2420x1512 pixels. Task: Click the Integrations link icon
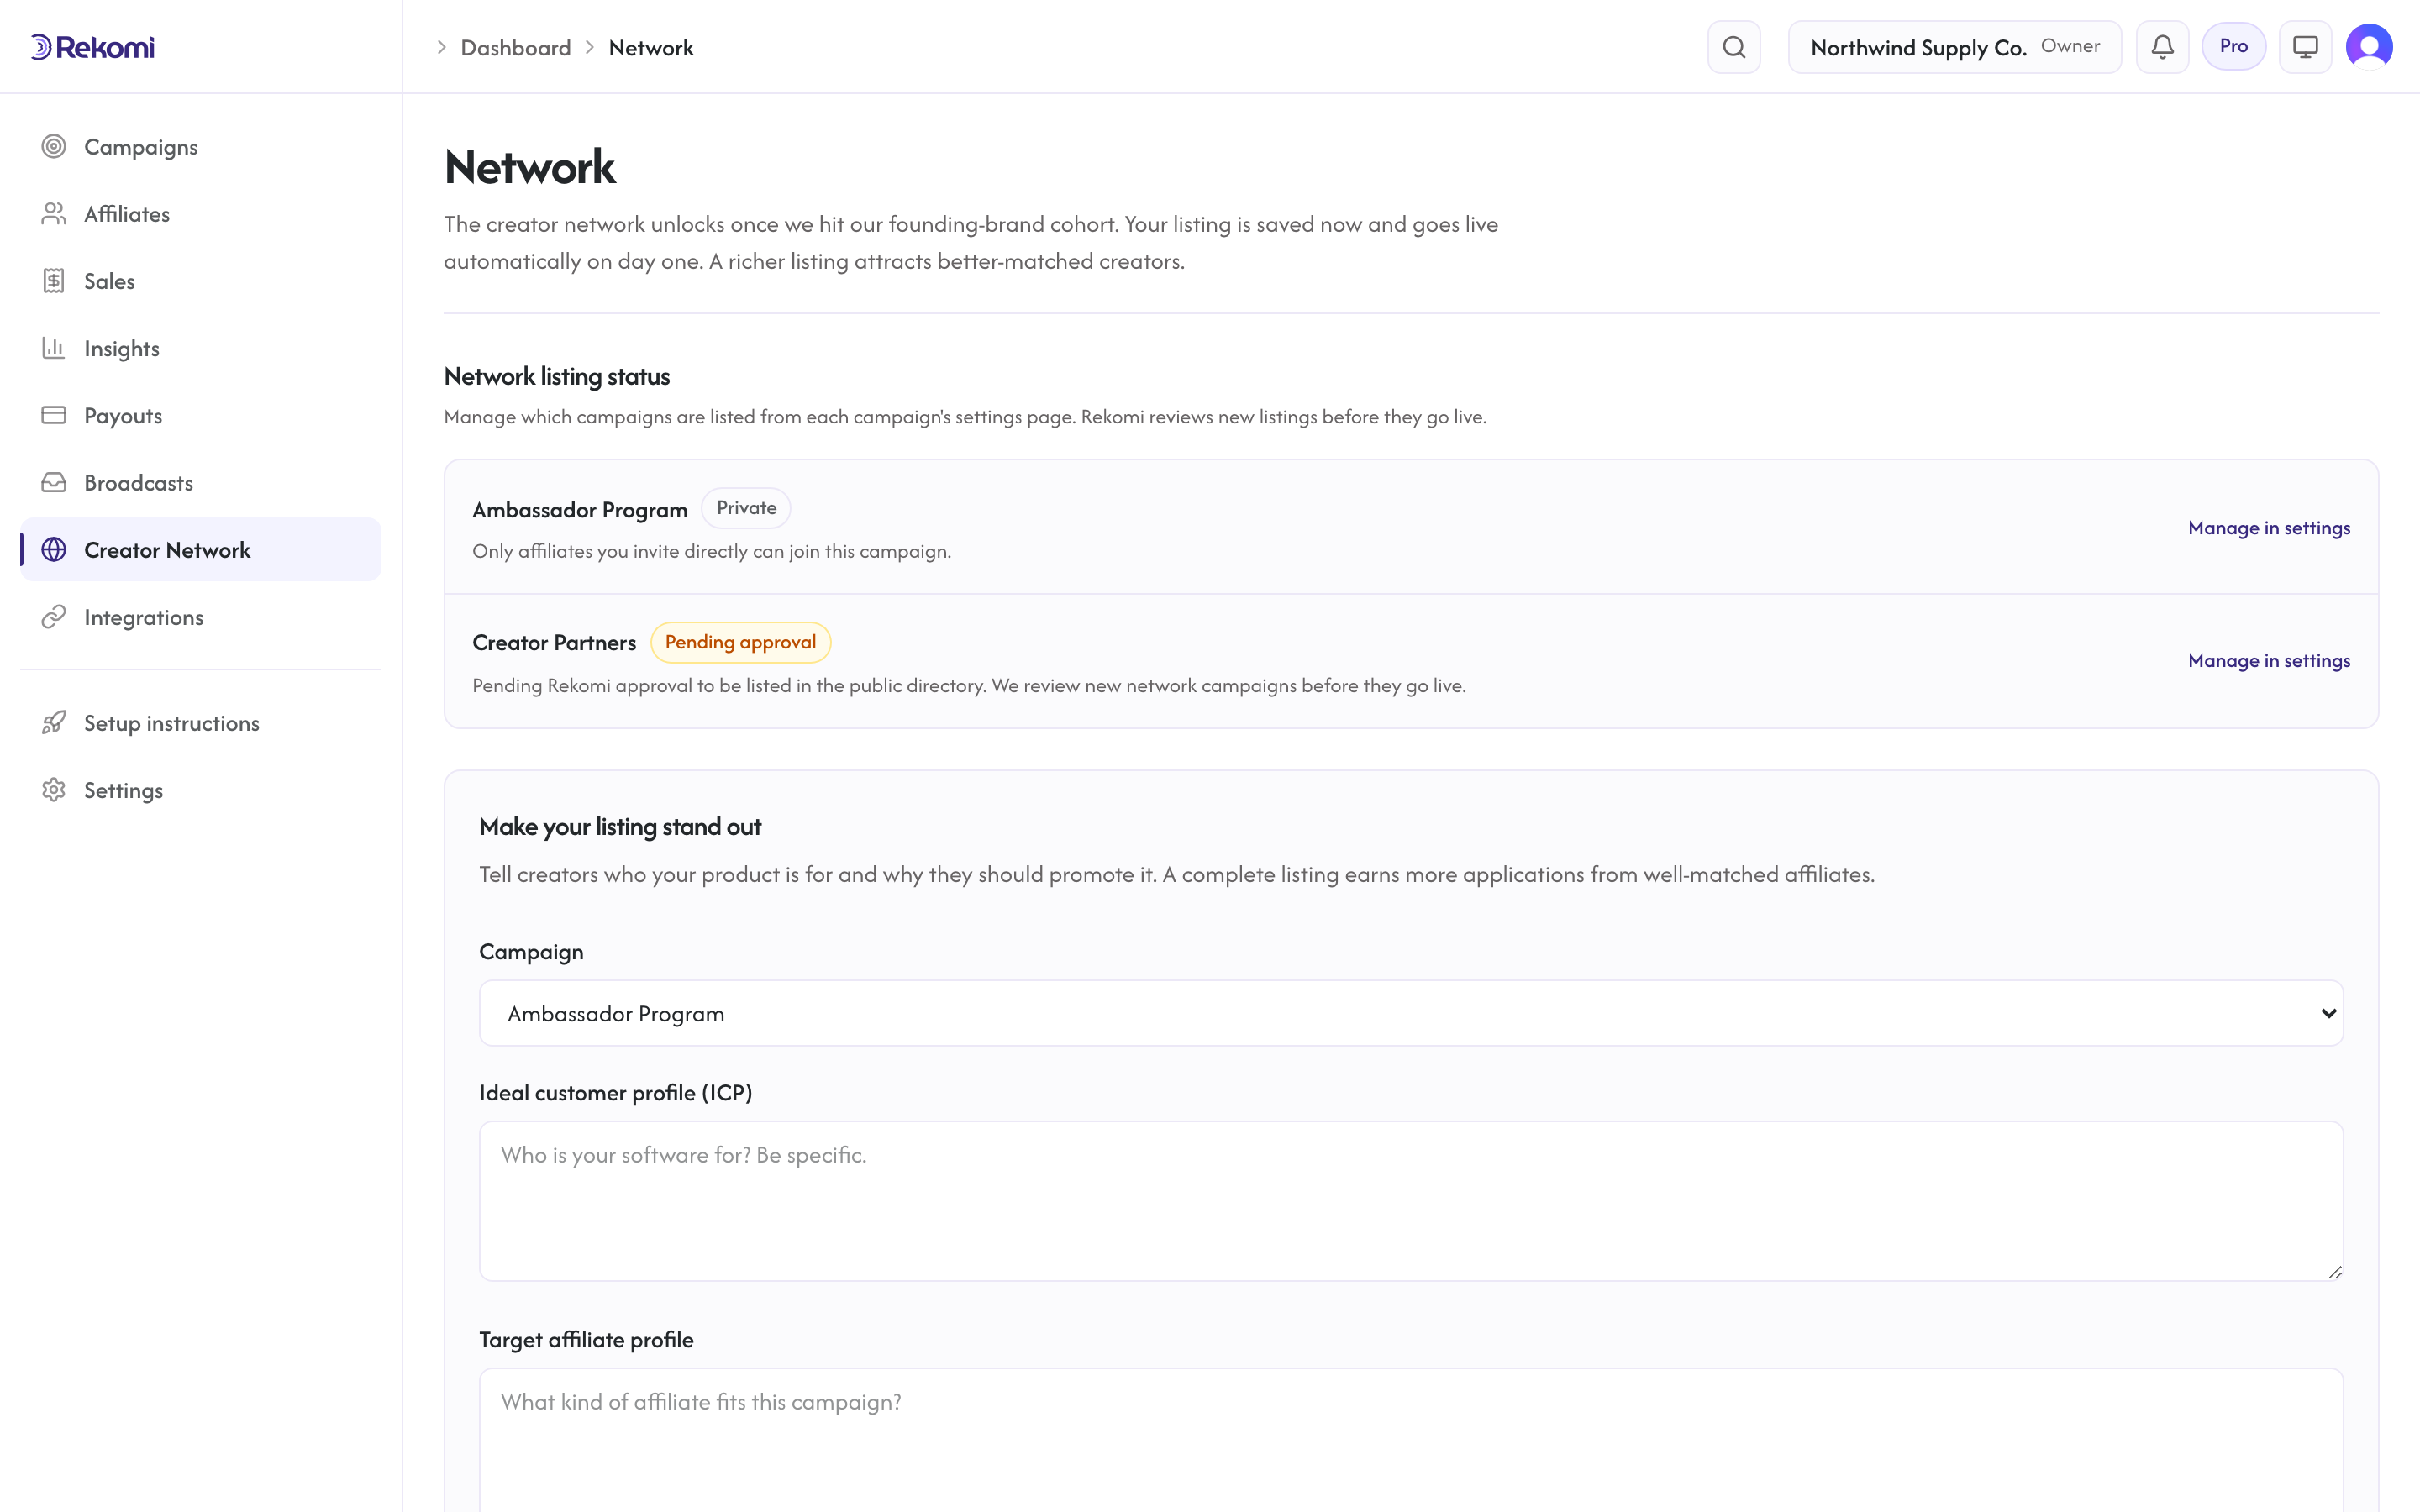(54, 617)
